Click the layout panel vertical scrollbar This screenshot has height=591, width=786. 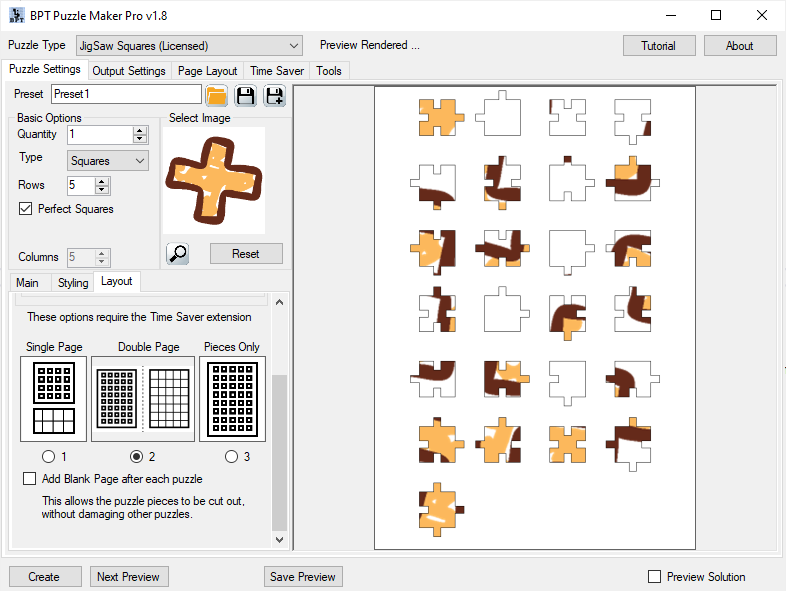[280, 450]
